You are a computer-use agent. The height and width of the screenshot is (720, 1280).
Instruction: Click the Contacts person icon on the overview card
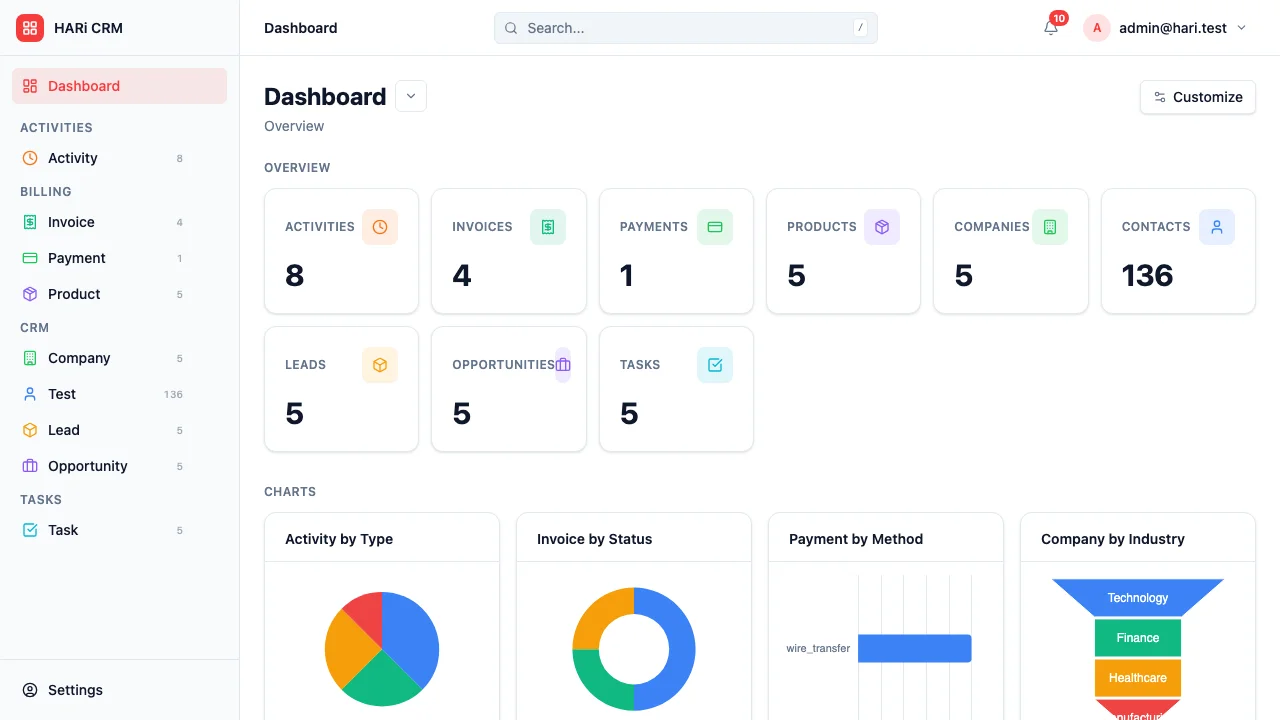point(1217,227)
